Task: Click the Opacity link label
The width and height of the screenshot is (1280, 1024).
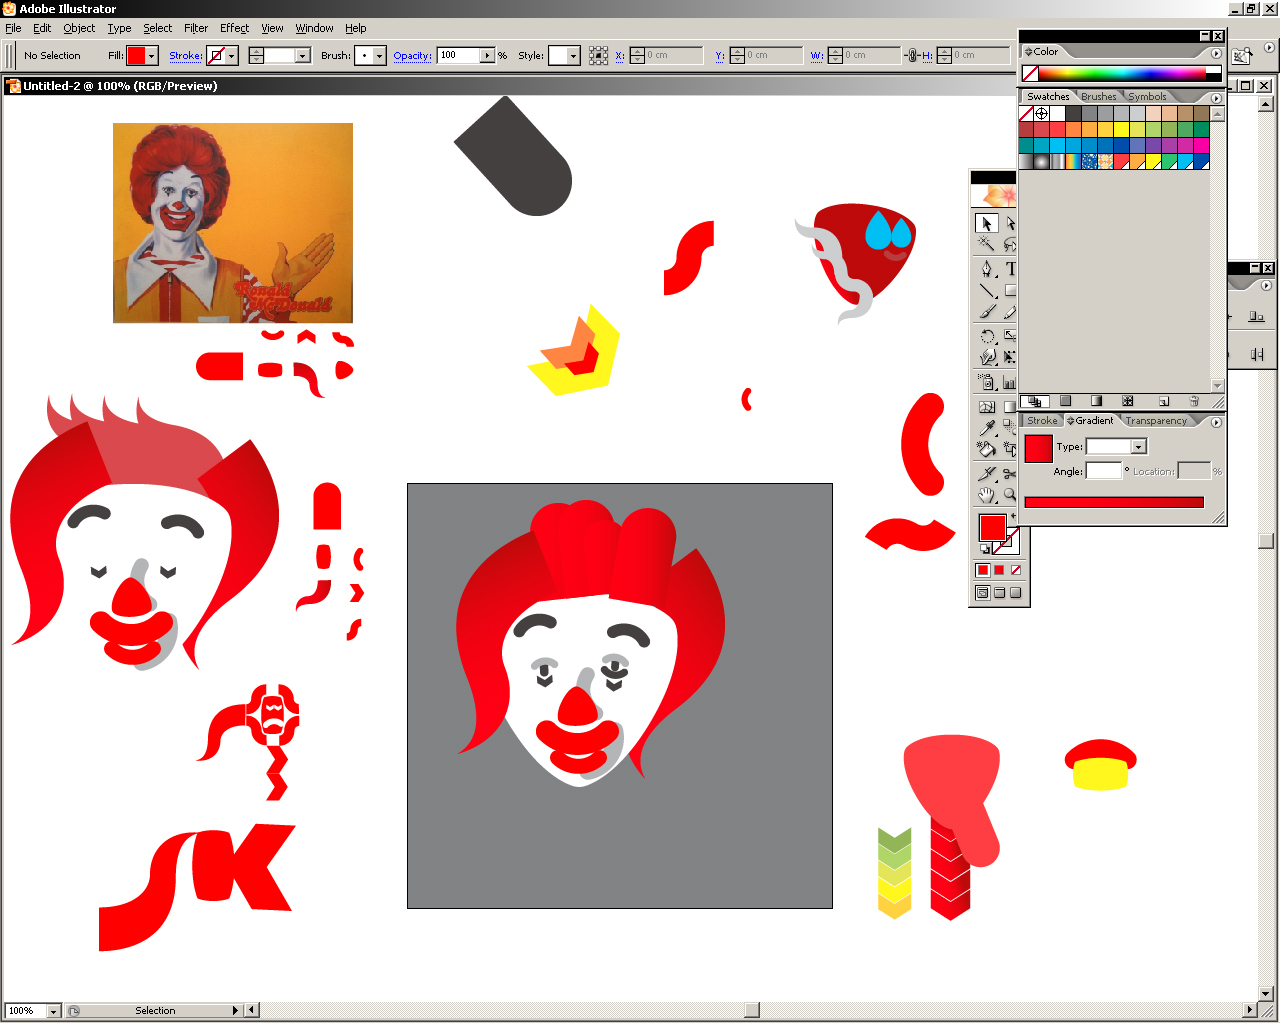Action: [411, 56]
